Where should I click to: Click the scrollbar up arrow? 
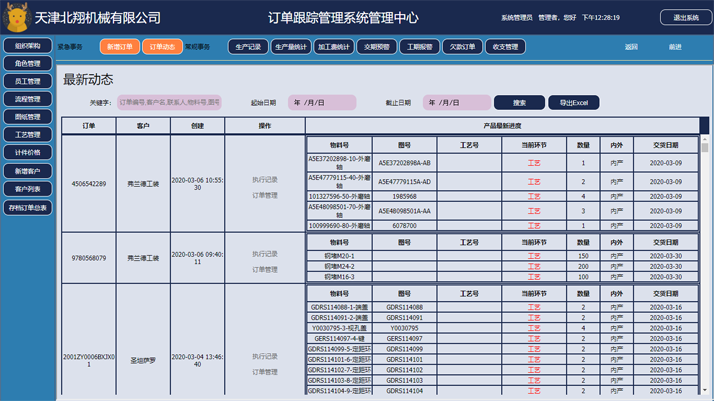(705, 139)
